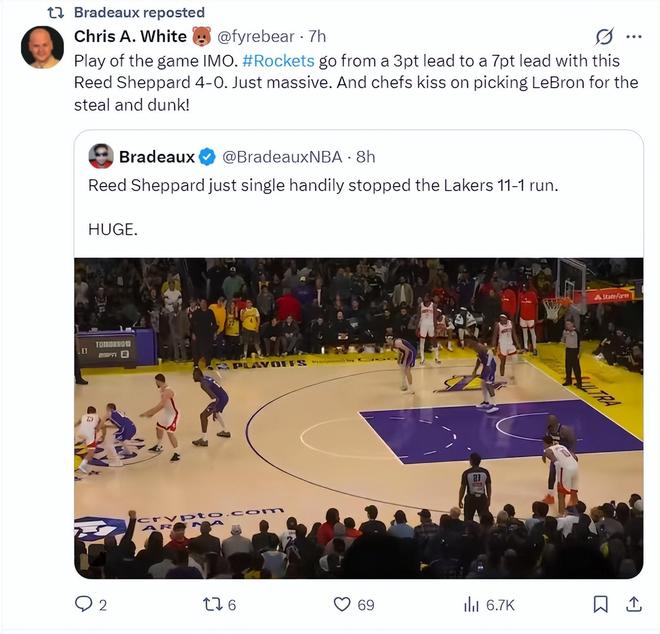Click the @BradeauxNBA handle
660x634 pixels.
pyautogui.click(x=283, y=156)
